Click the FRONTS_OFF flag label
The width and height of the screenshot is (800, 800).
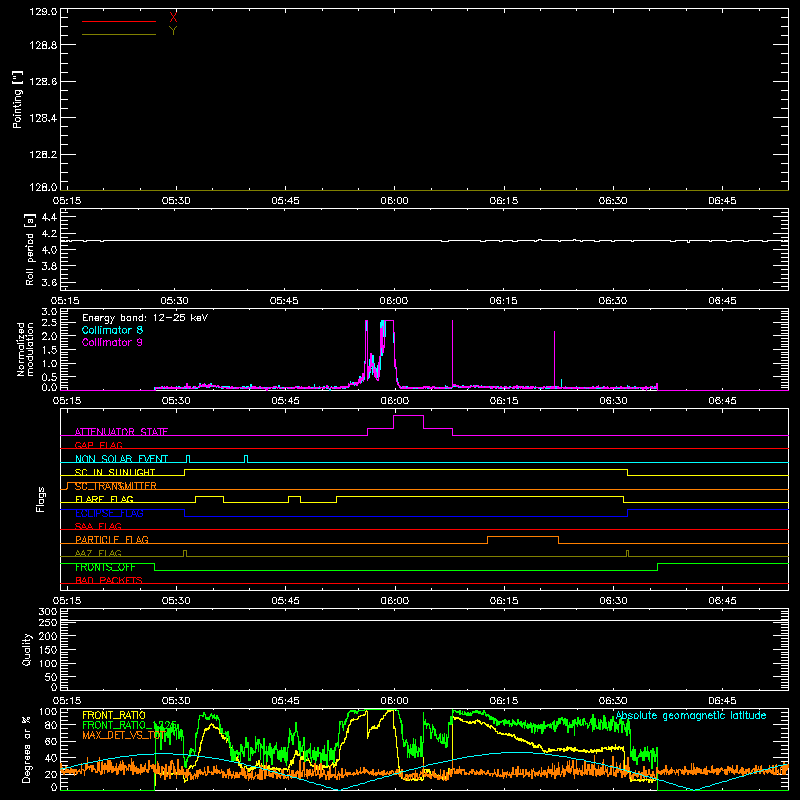pos(105,567)
